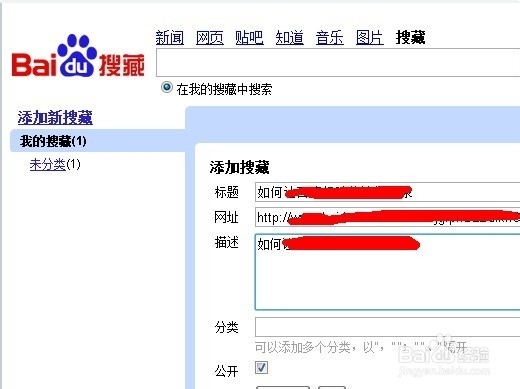Click the 描述 text area
The image size is (520, 389).
click(x=387, y=272)
